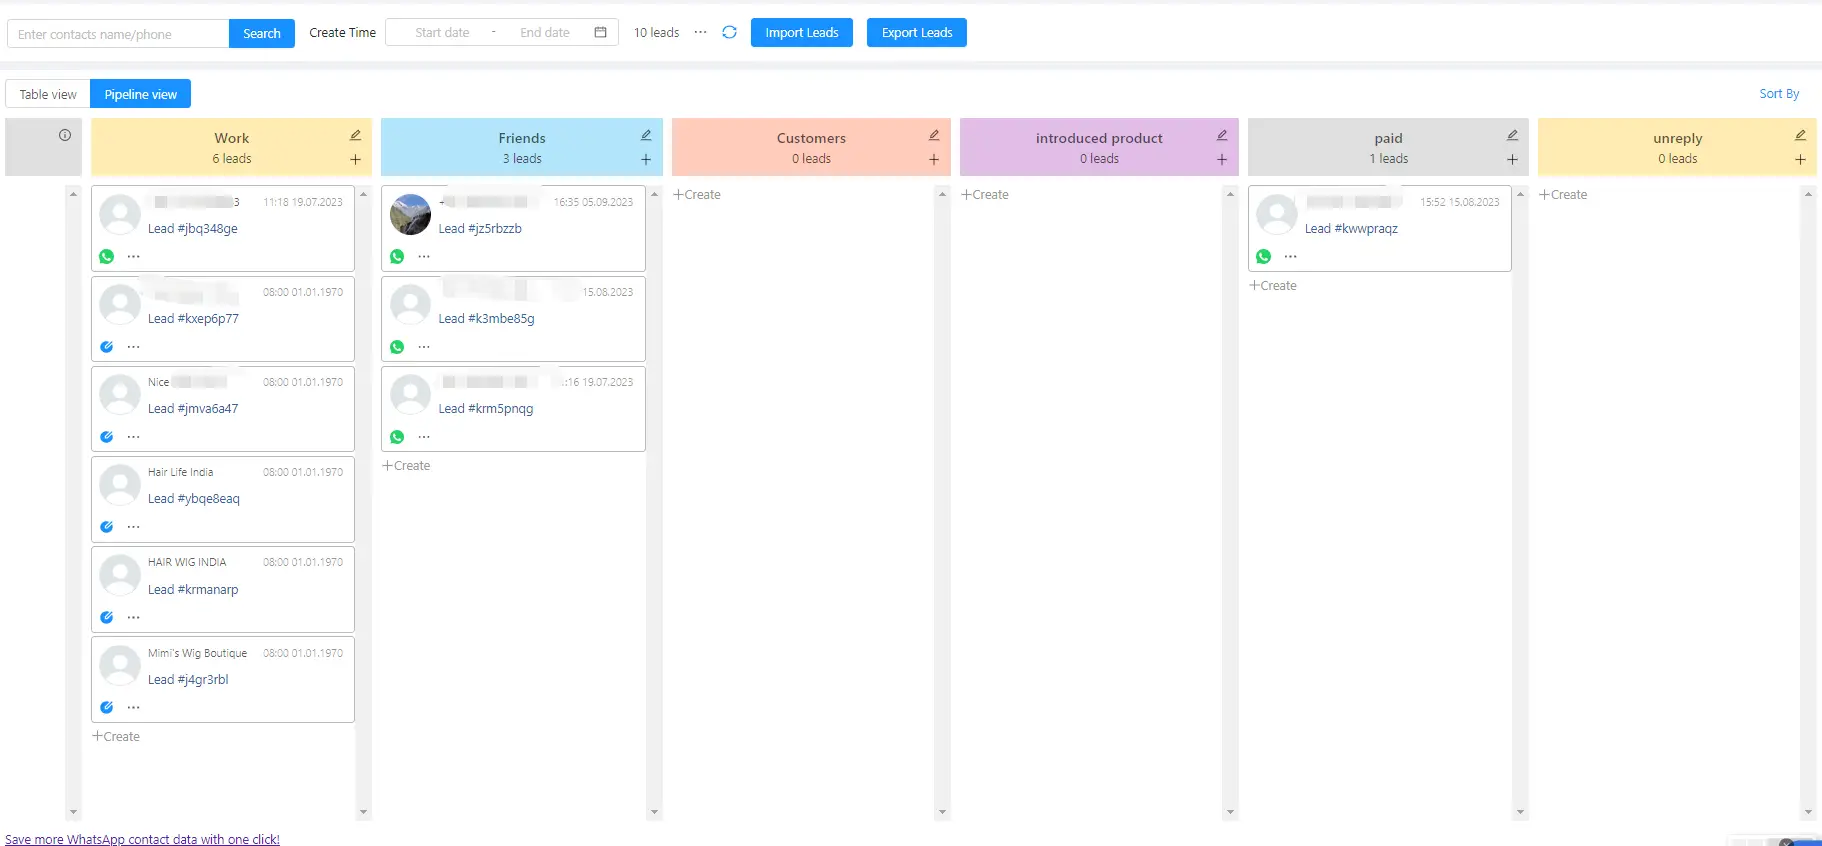Click the Import Leads button
Viewport: 1822px width, 846px height.
[x=802, y=33]
